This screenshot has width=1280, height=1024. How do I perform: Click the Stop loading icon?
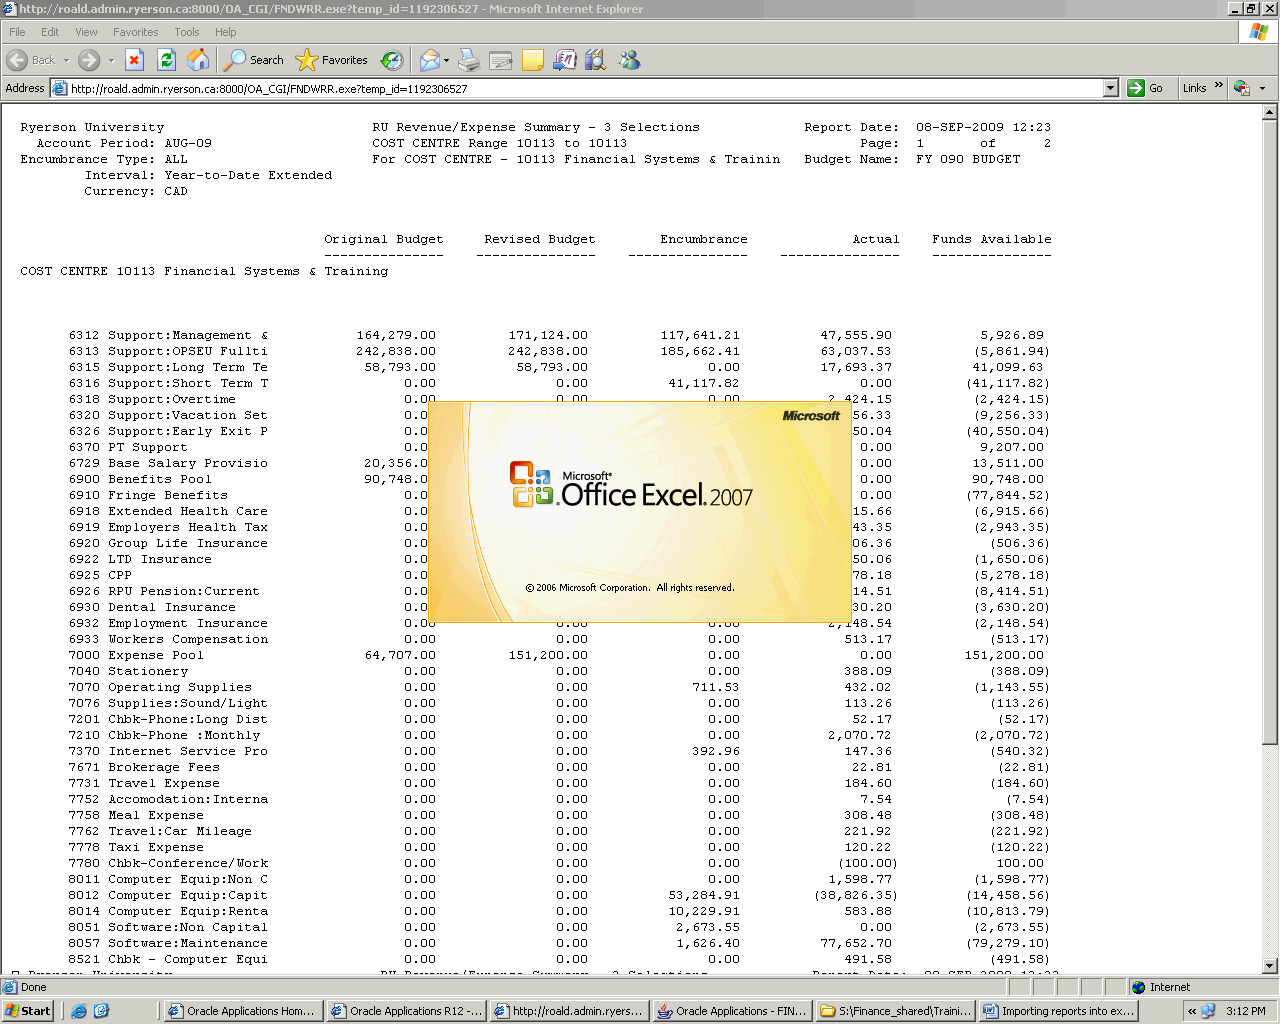(x=134, y=60)
